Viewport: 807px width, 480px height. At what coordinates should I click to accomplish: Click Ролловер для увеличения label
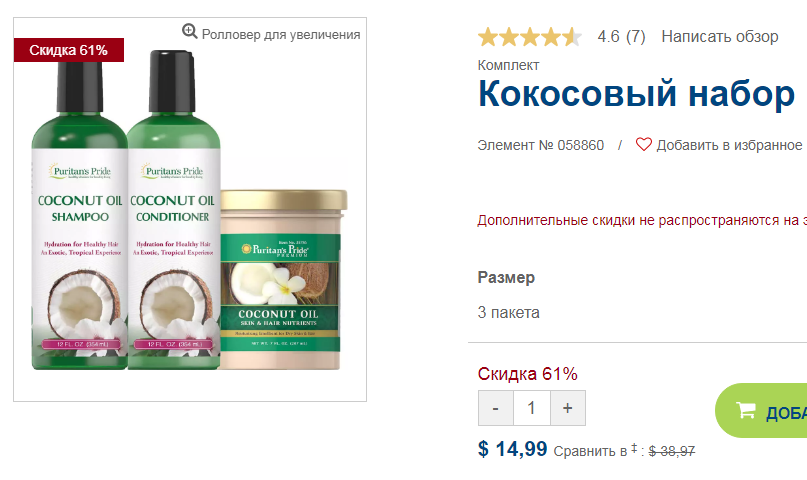click(281, 34)
